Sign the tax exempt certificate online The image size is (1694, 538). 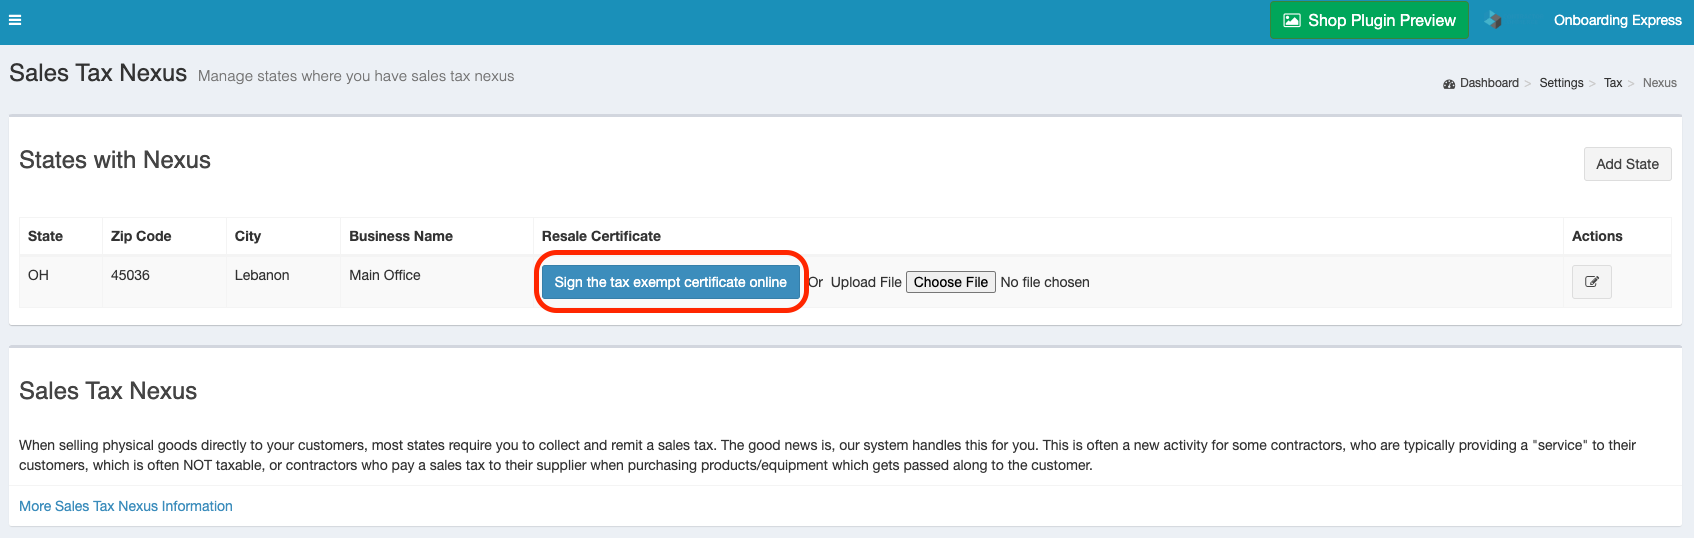point(670,282)
